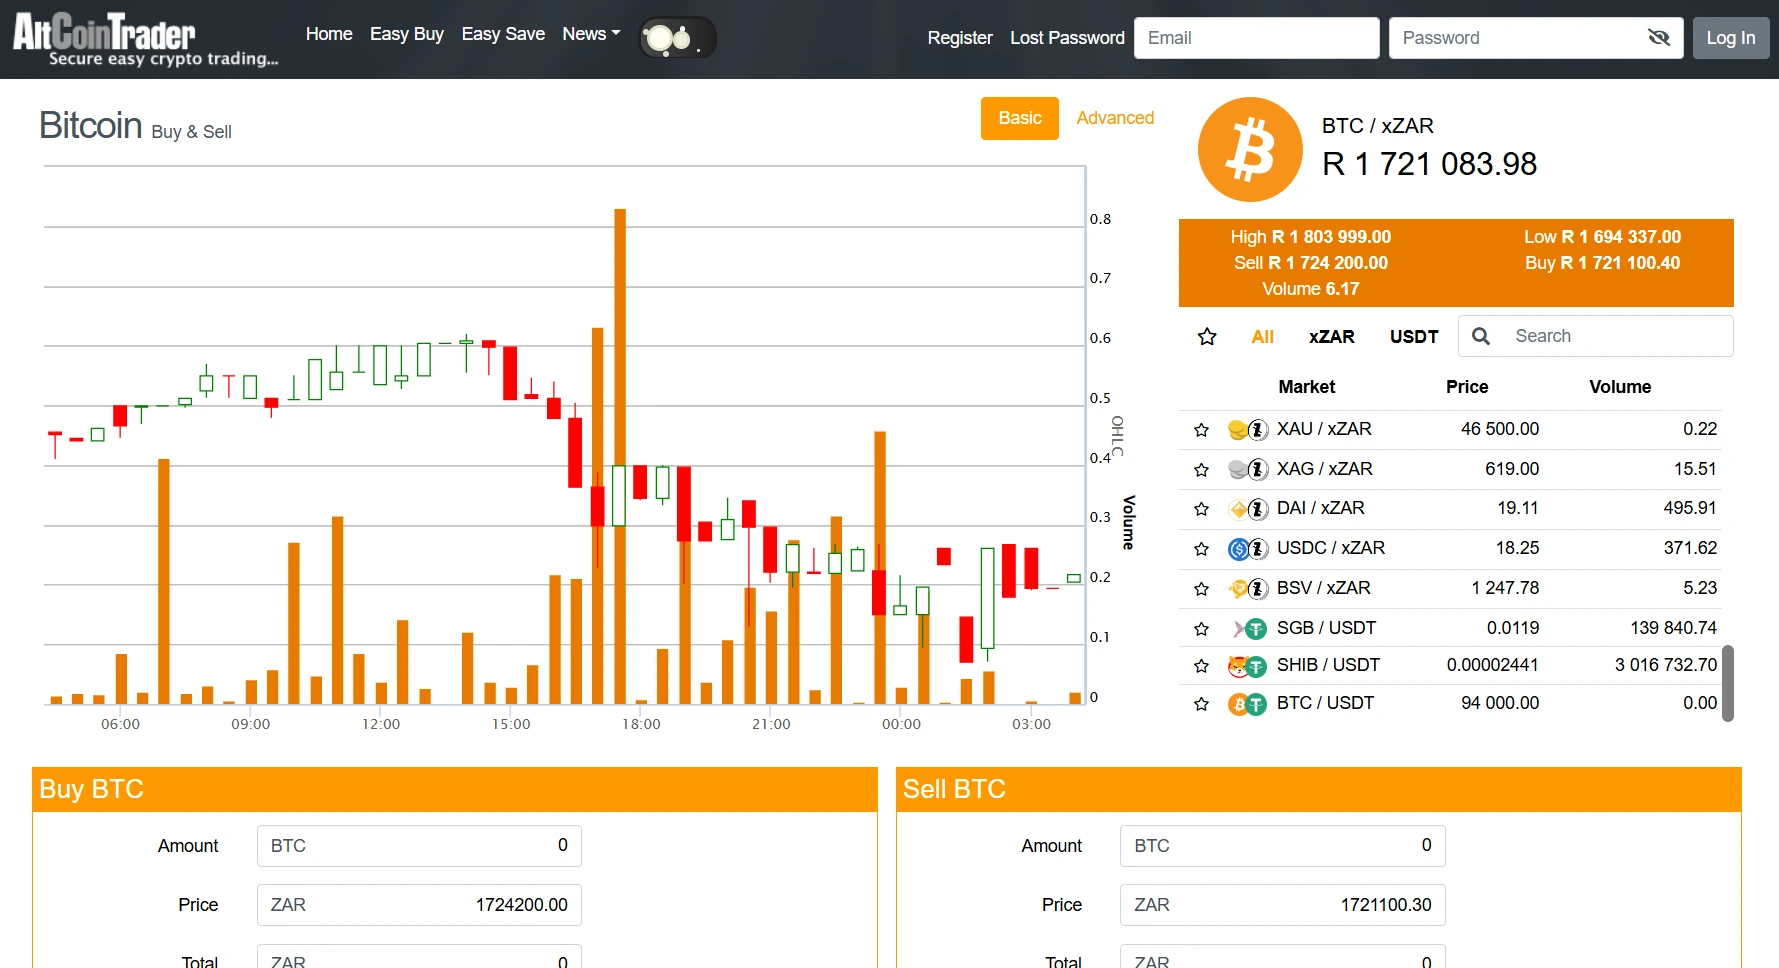1779x968 pixels.
Task: Click the AltCoinTrader logo
Action: pyautogui.click(x=144, y=39)
